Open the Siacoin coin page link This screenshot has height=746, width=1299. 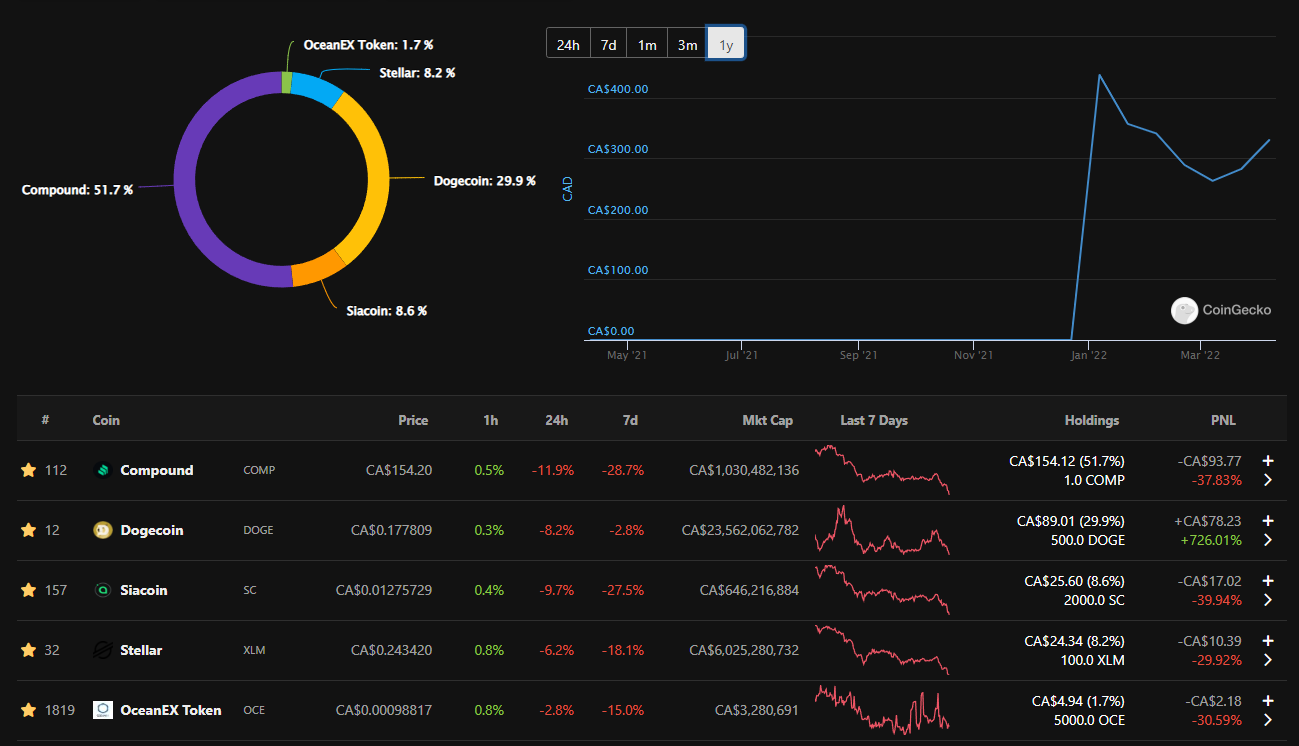144,590
